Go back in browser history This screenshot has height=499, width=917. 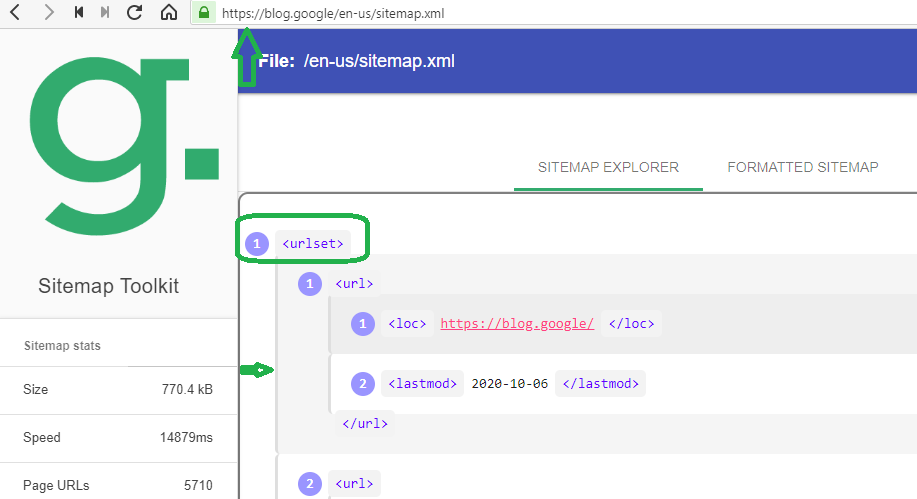click(16, 12)
